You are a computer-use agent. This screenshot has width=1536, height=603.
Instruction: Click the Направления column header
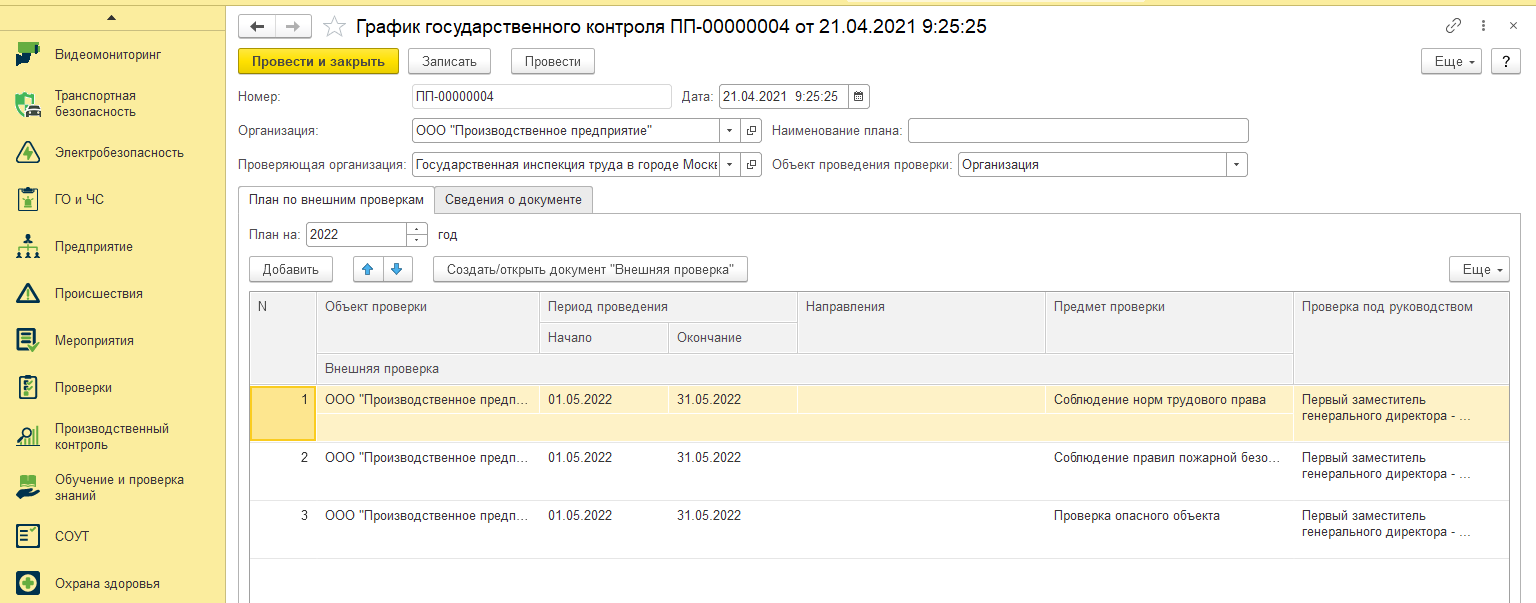921,323
